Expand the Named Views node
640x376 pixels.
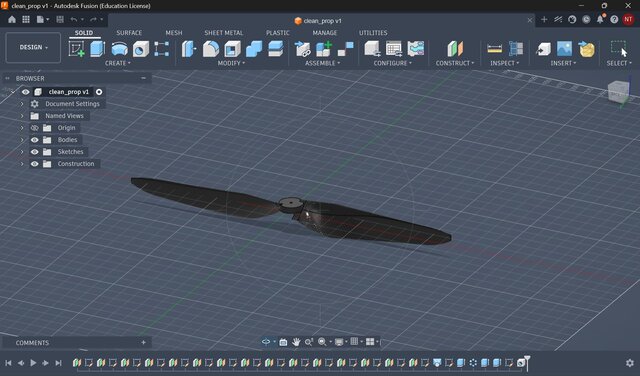pyautogui.click(x=22, y=116)
